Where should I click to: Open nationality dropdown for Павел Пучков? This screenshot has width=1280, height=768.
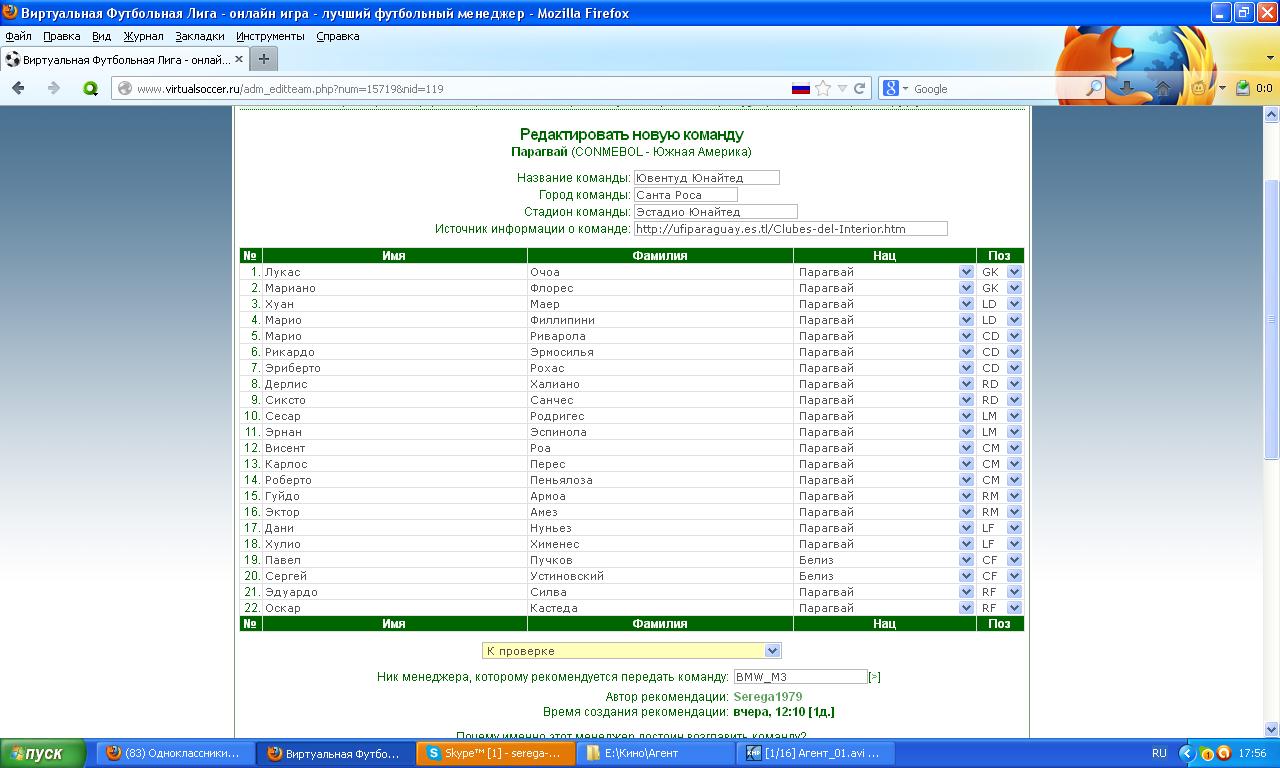point(966,560)
